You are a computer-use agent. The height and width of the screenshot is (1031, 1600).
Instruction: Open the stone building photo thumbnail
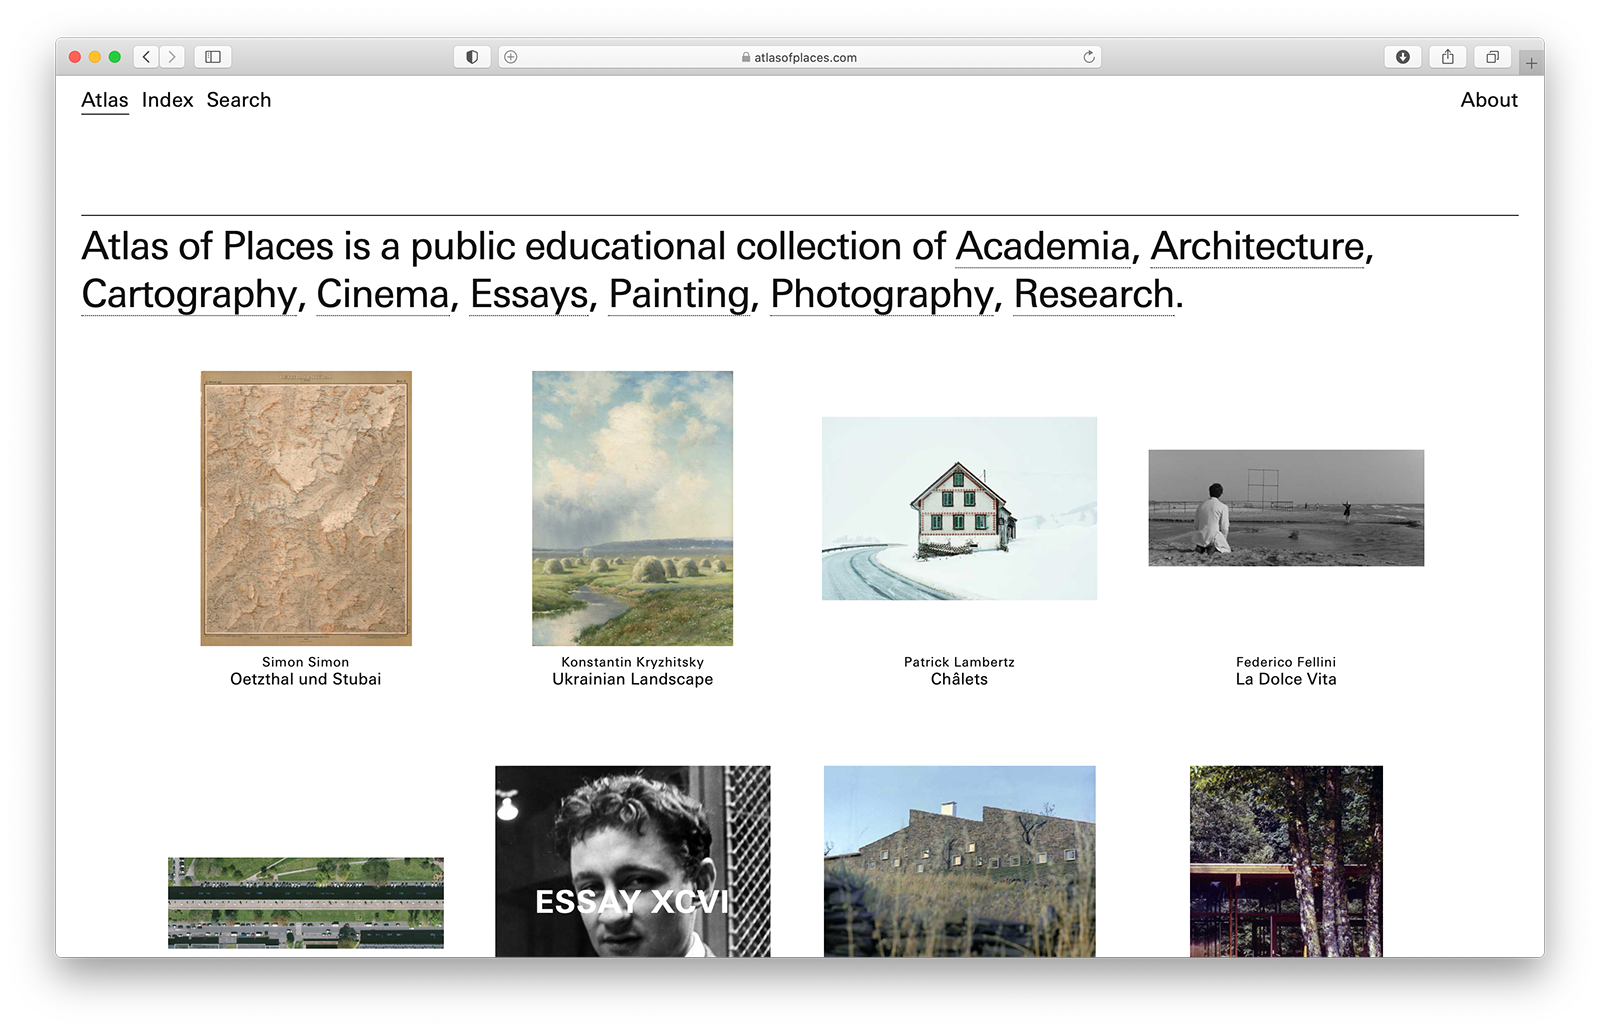959,862
